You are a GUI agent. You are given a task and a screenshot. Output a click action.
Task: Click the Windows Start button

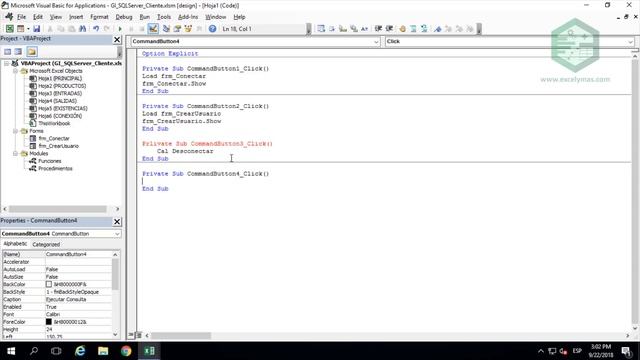point(11,351)
